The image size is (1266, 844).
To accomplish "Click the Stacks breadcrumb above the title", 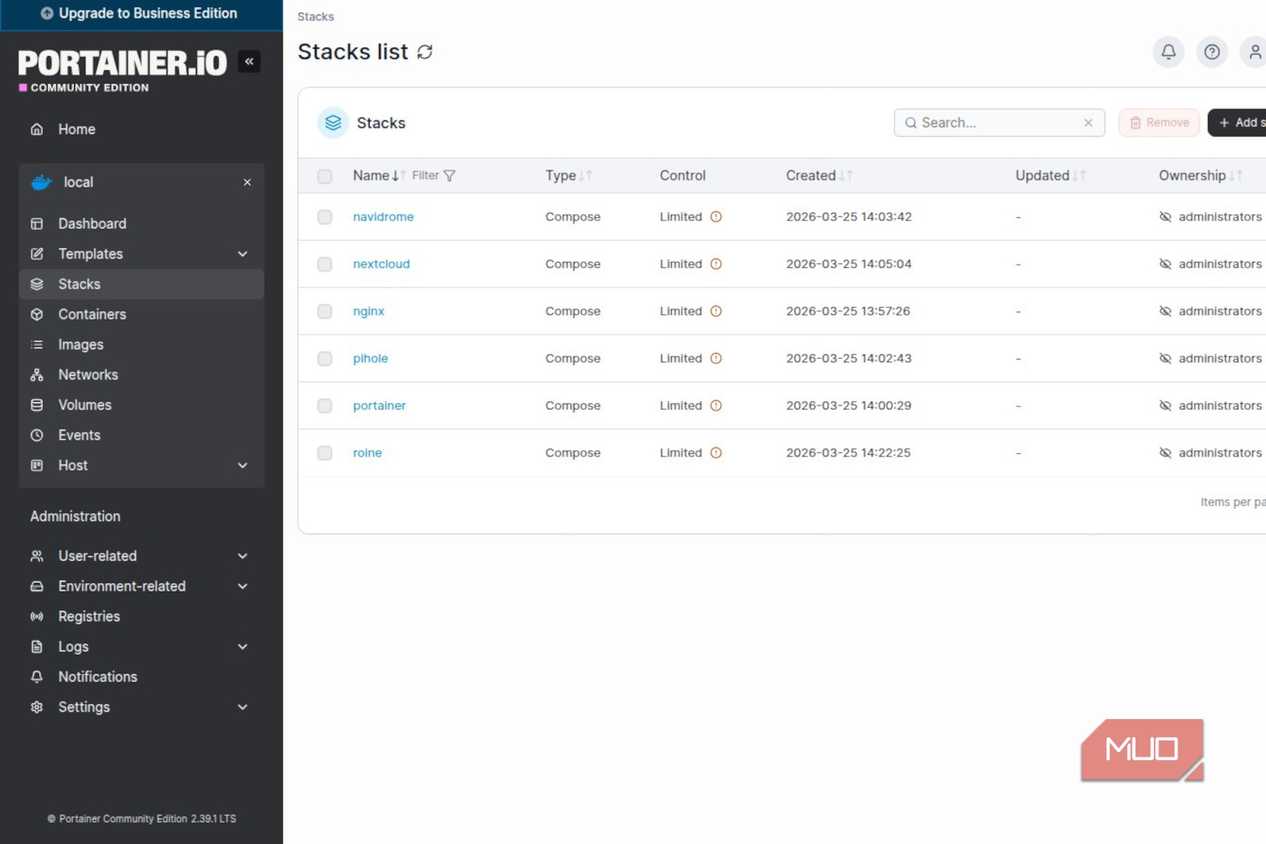I will (x=315, y=17).
